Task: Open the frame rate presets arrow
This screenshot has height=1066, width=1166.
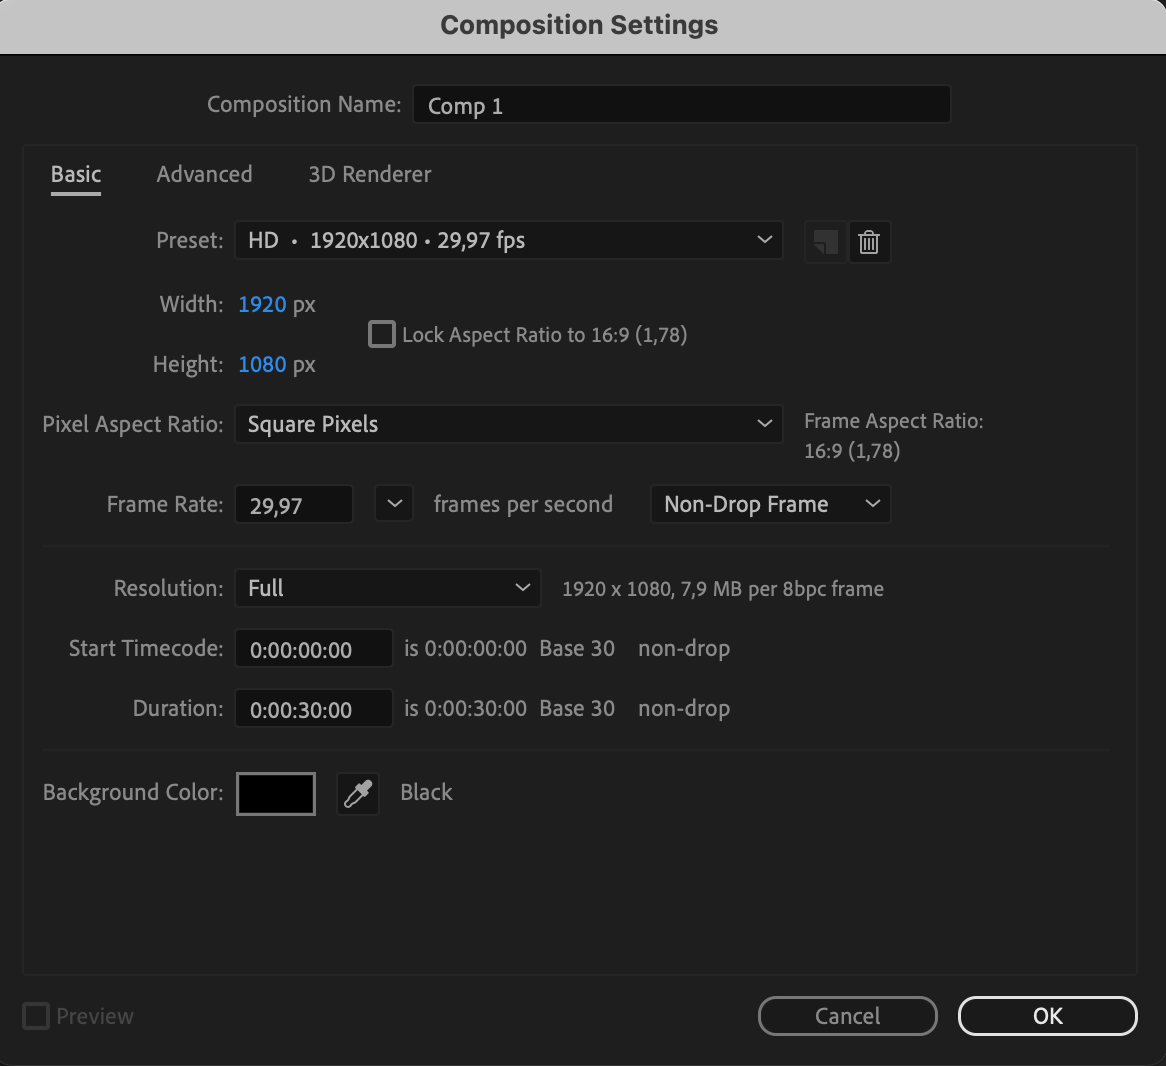Action: (x=394, y=504)
